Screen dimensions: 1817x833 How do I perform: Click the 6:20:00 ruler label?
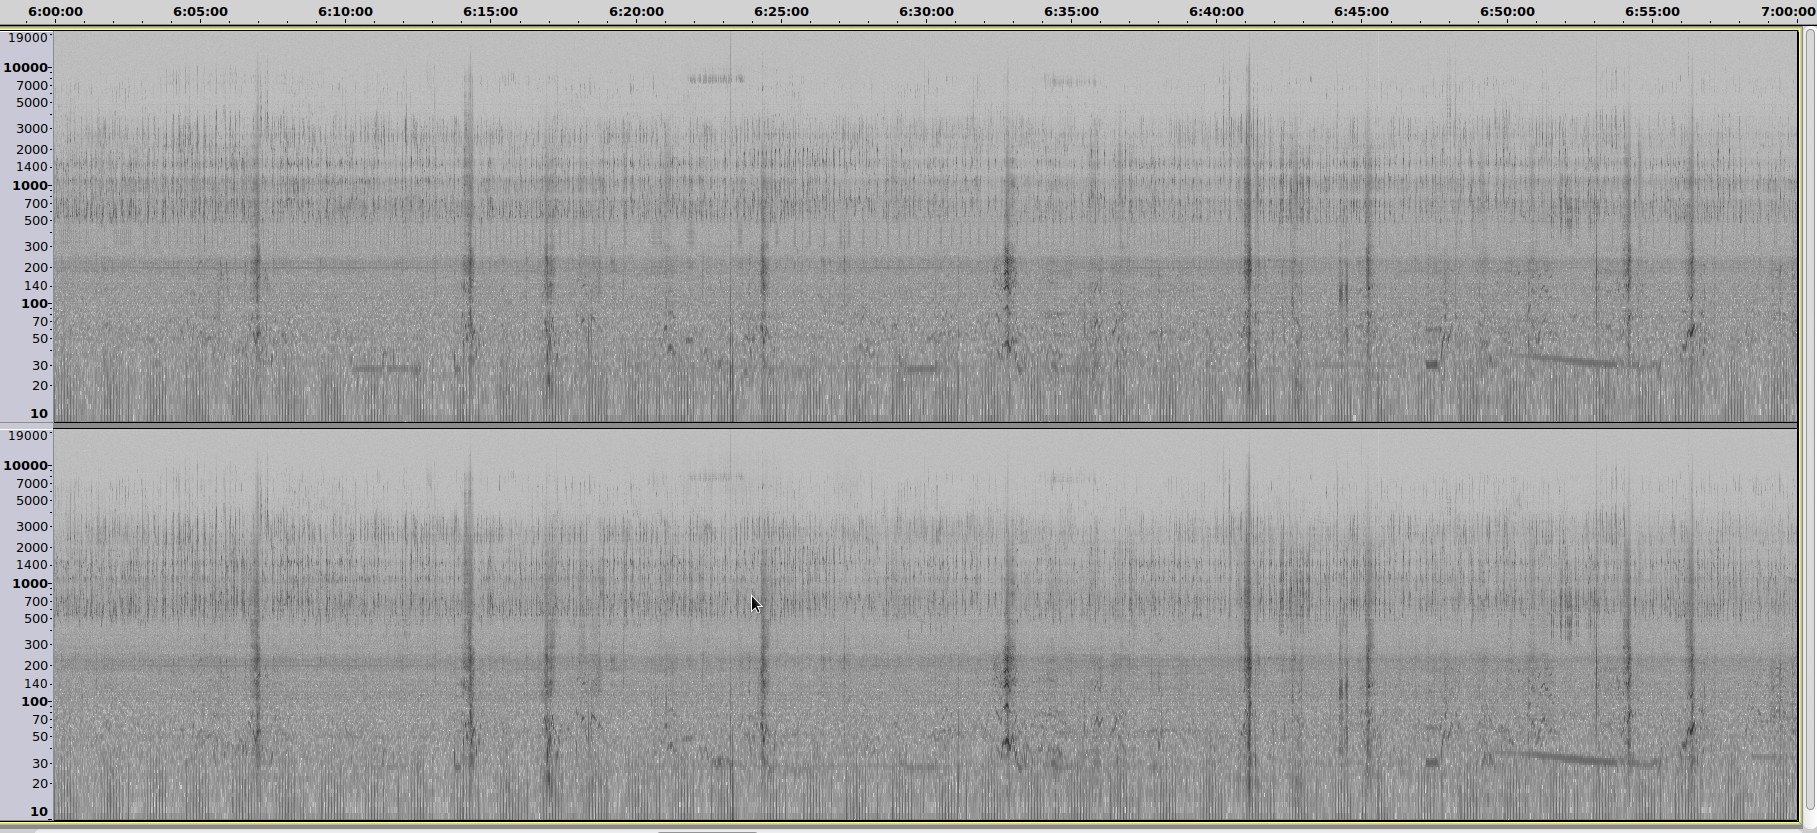coord(636,12)
